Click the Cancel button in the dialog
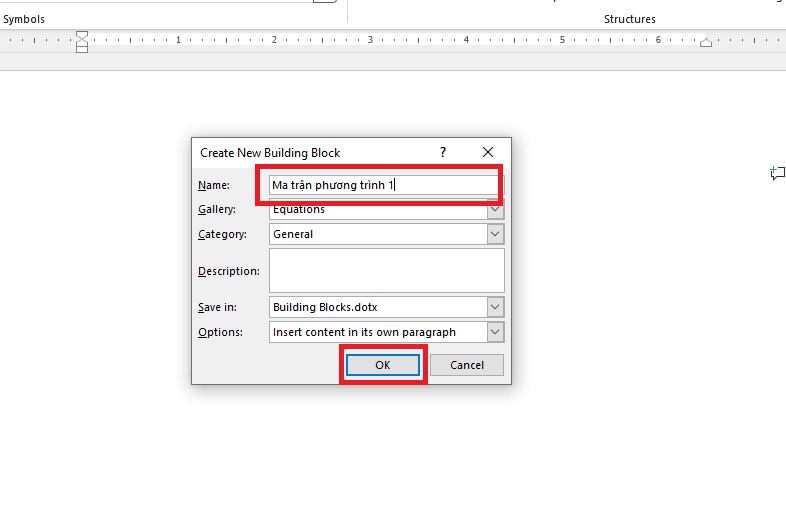The height and width of the screenshot is (522, 786). [467, 365]
